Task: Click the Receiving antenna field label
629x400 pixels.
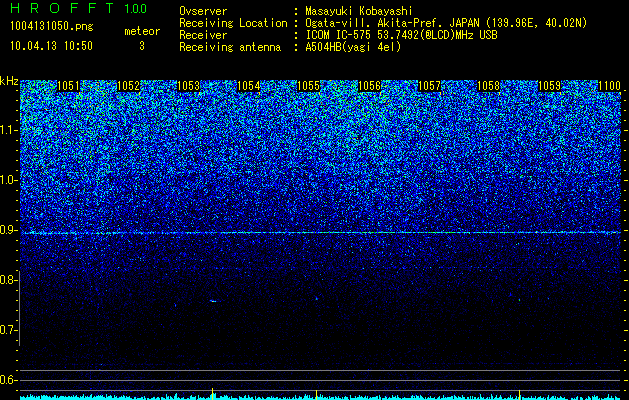Action: coord(230,47)
